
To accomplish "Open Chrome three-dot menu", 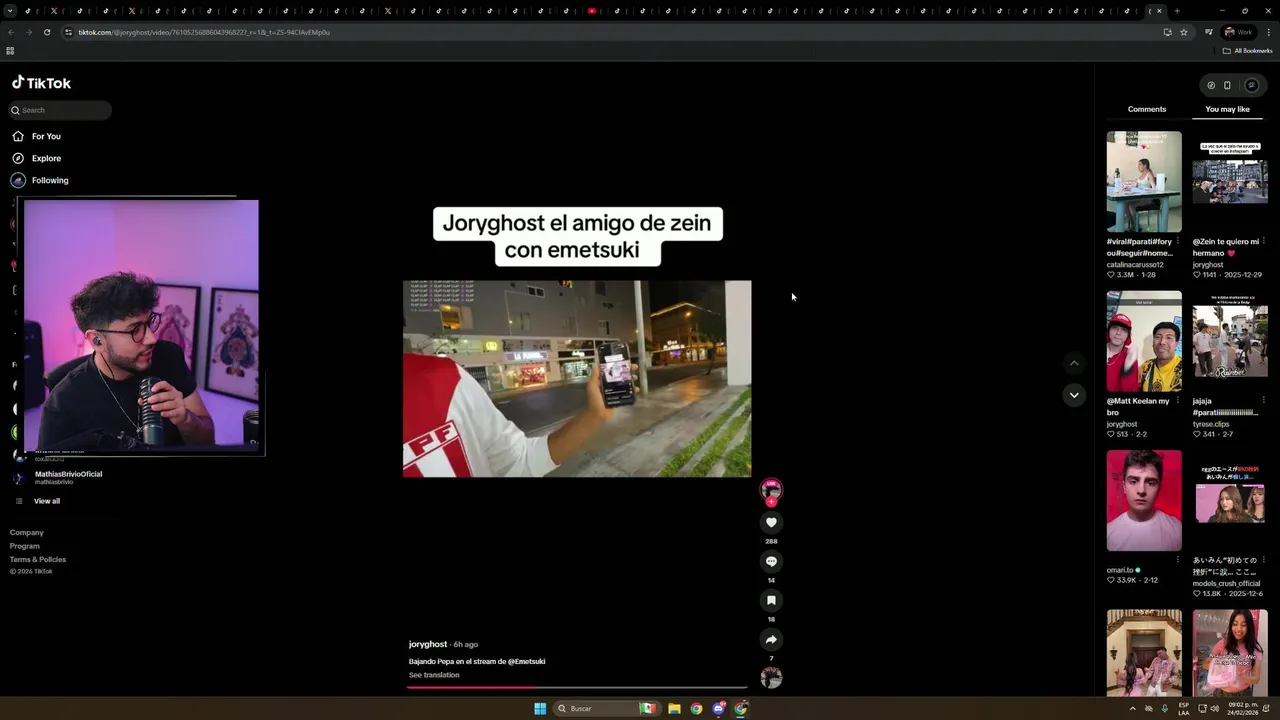I will [x=1269, y=32].
